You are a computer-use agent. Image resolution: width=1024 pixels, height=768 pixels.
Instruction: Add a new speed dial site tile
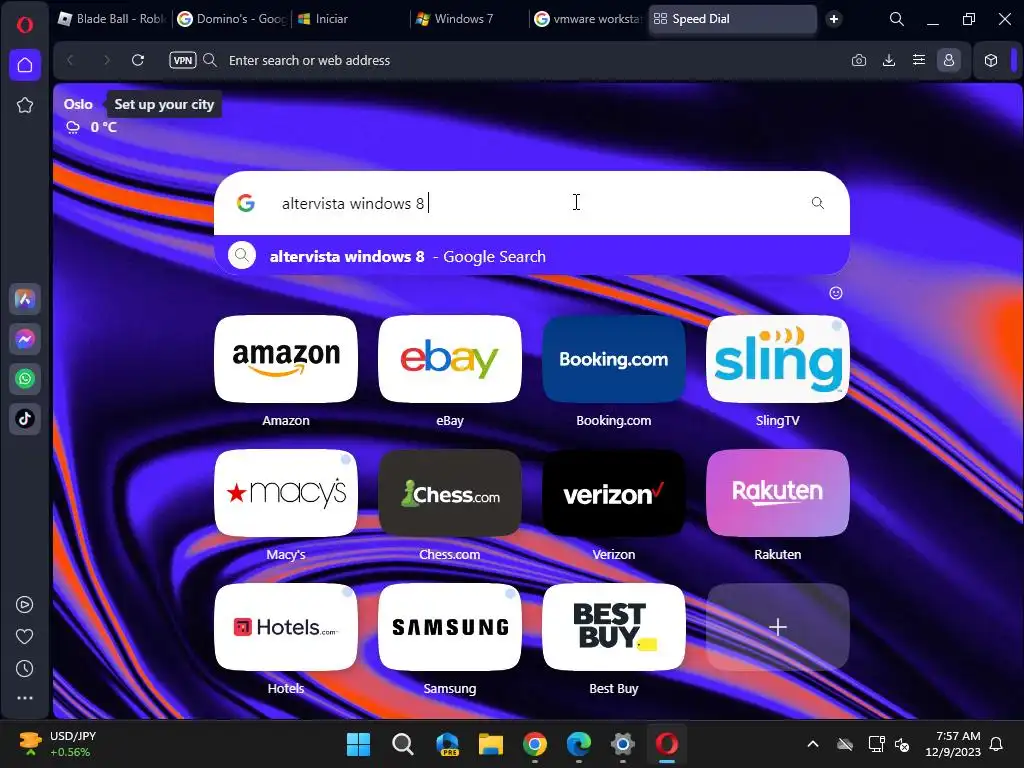[x=778, y=627]
